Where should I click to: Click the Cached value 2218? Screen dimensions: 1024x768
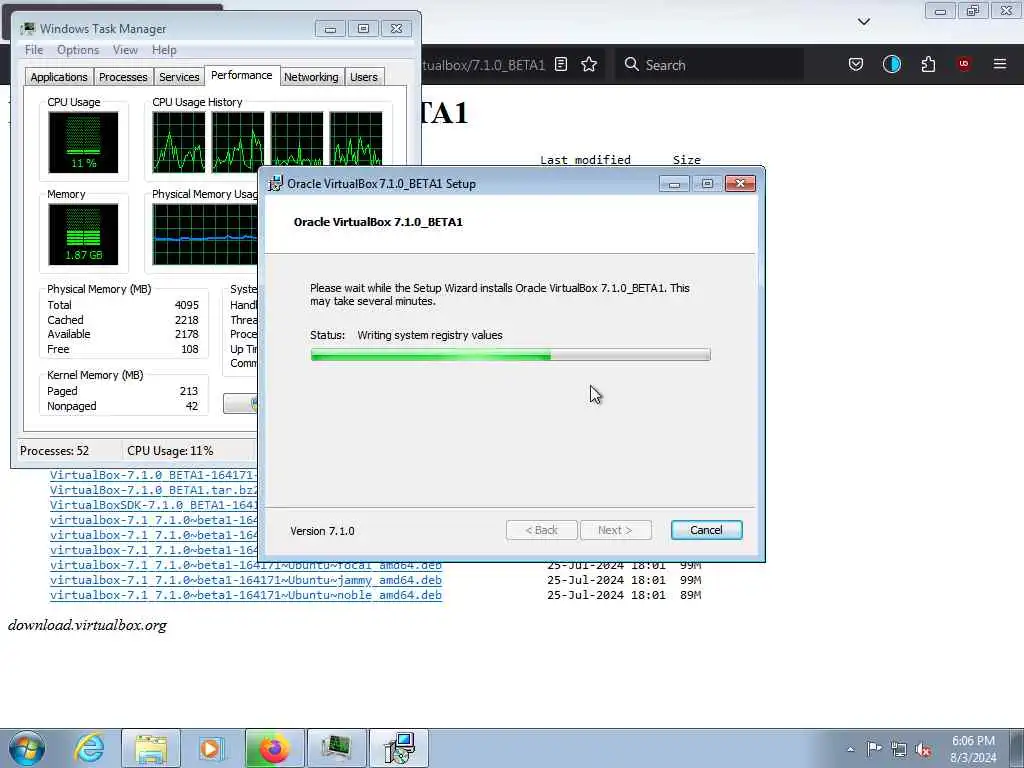[187, 320]
